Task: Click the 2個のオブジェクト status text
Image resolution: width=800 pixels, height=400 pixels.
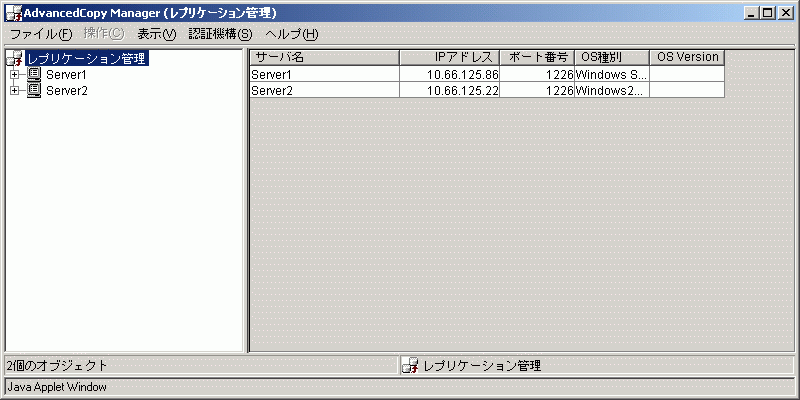Action: click(57, 365)
